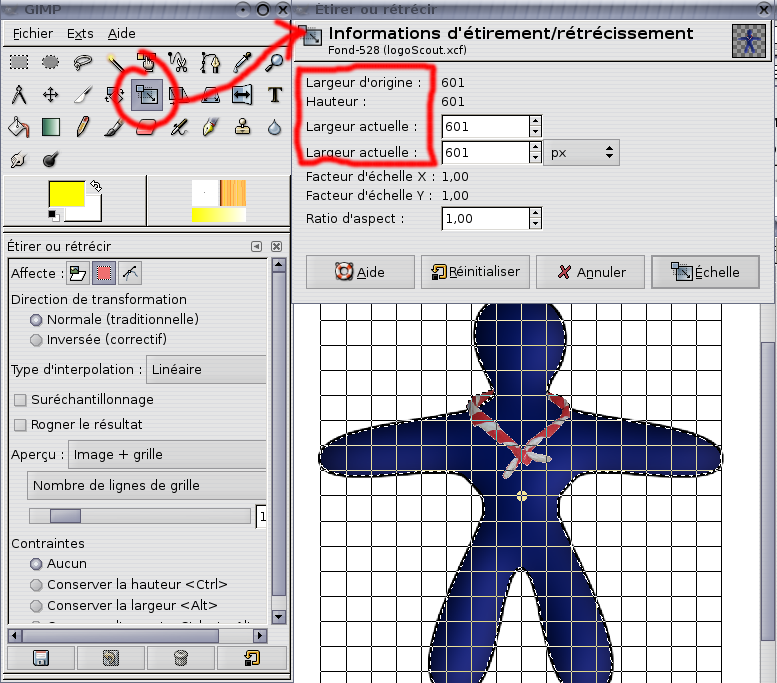Choose the Zoom magnifier tool
Screen dimensions: 777x683
coord(274,63)
